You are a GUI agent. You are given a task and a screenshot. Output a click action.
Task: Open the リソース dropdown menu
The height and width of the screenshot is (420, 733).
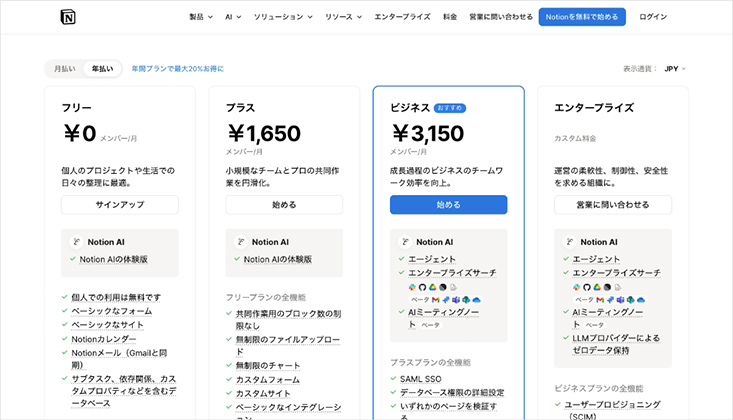tap(343, 17)
